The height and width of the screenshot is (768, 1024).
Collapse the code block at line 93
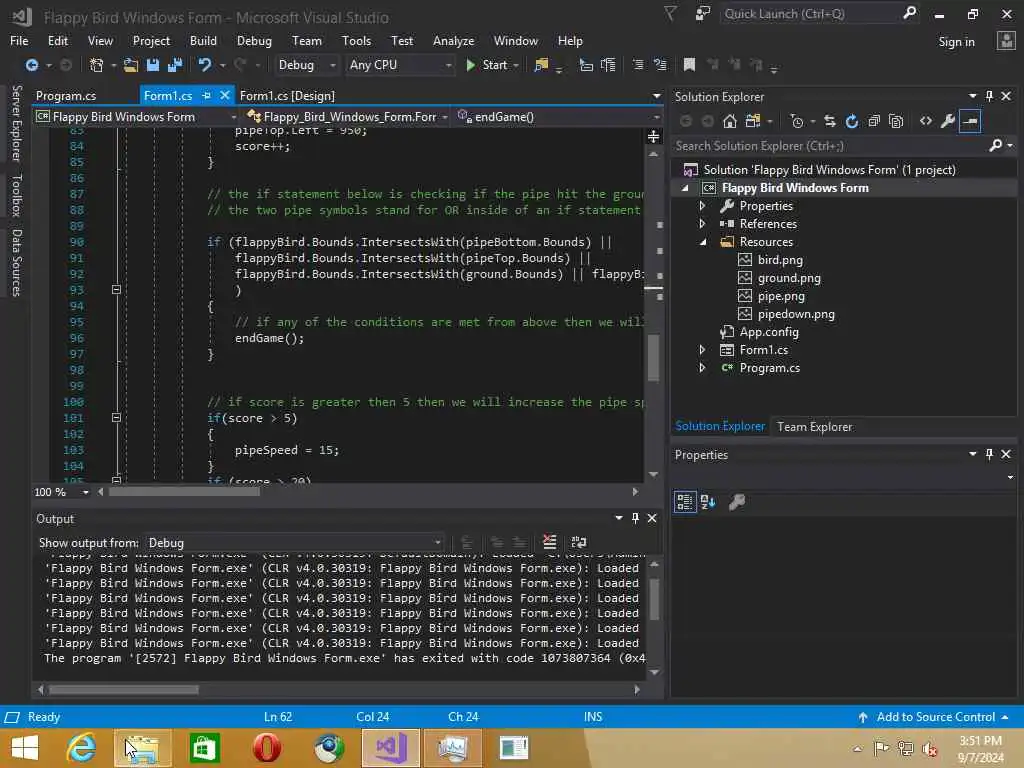(x=116, y=289)
